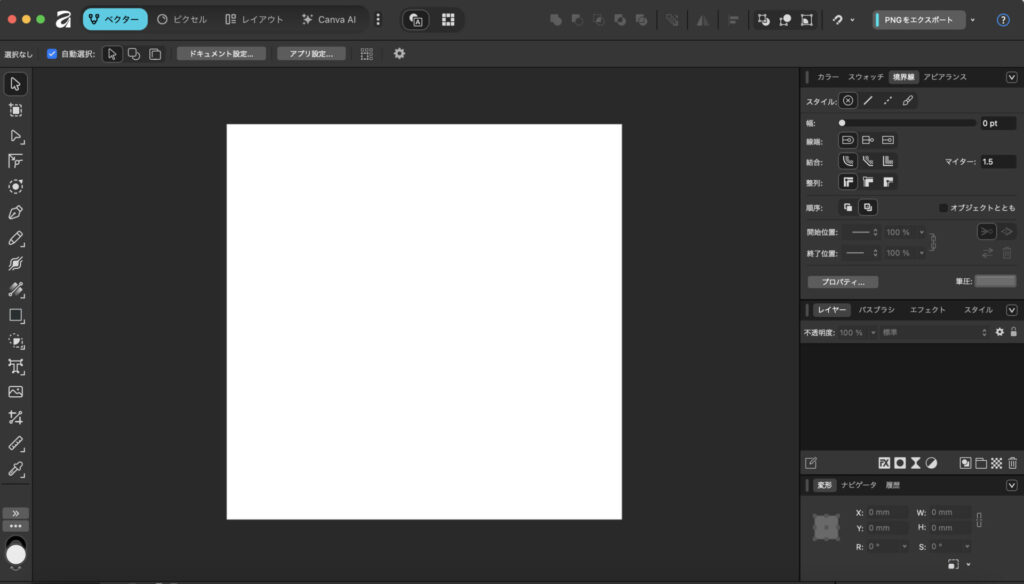The height and width of the screenshot is (584, 1024).
Task: Enable the オブジェクトととも checkbox
Action: click(943, 208)
